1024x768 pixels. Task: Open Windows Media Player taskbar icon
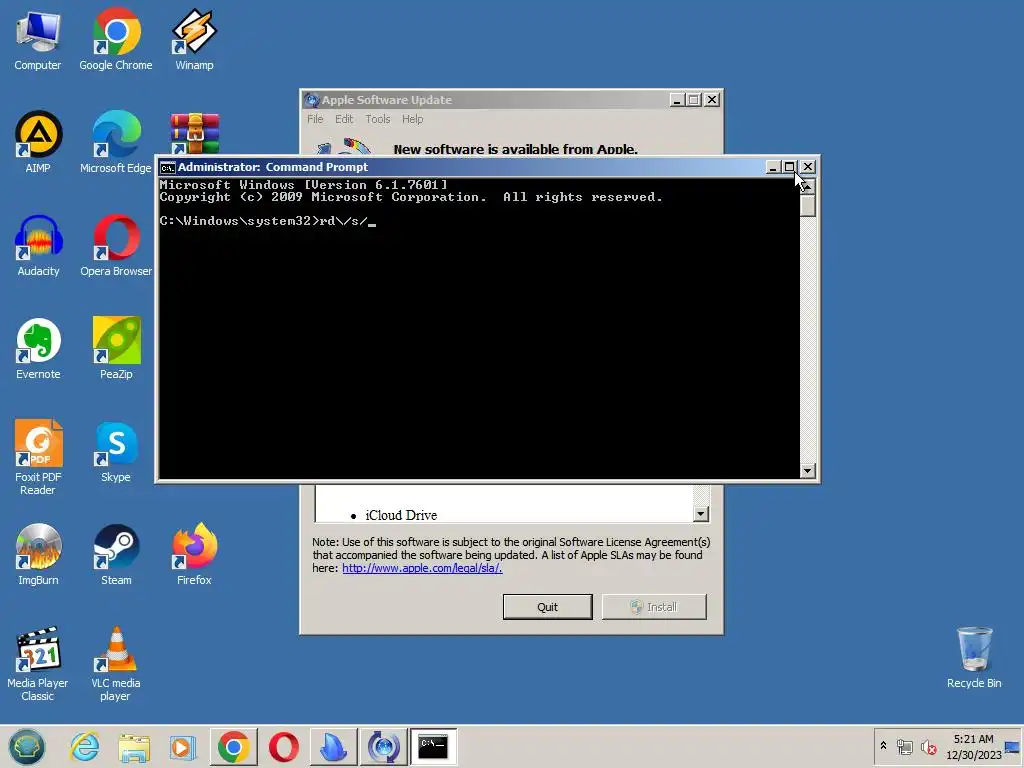point(183,746)
